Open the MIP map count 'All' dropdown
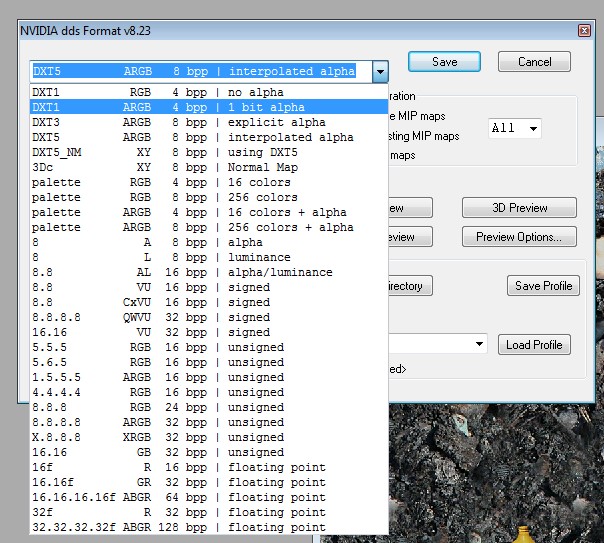604x543 pixels. pyautogui.click(x=515, y=128)
